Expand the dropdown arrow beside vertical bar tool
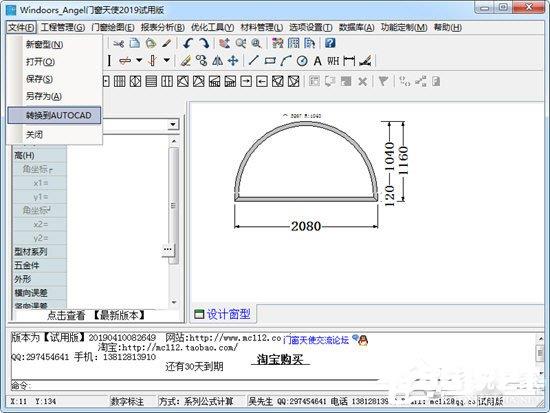Screen dimensions: 550x413 167,60
